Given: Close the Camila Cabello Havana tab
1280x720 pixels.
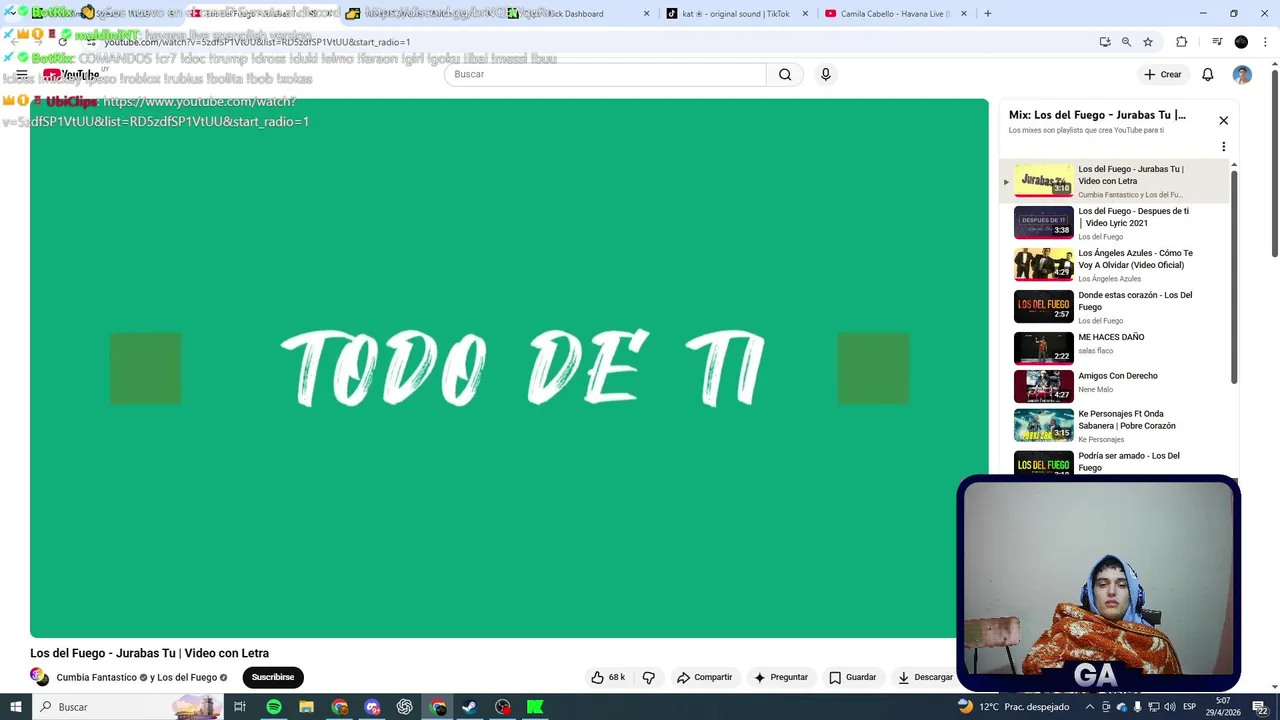Looking at the screenshot, I should (964, 14).
